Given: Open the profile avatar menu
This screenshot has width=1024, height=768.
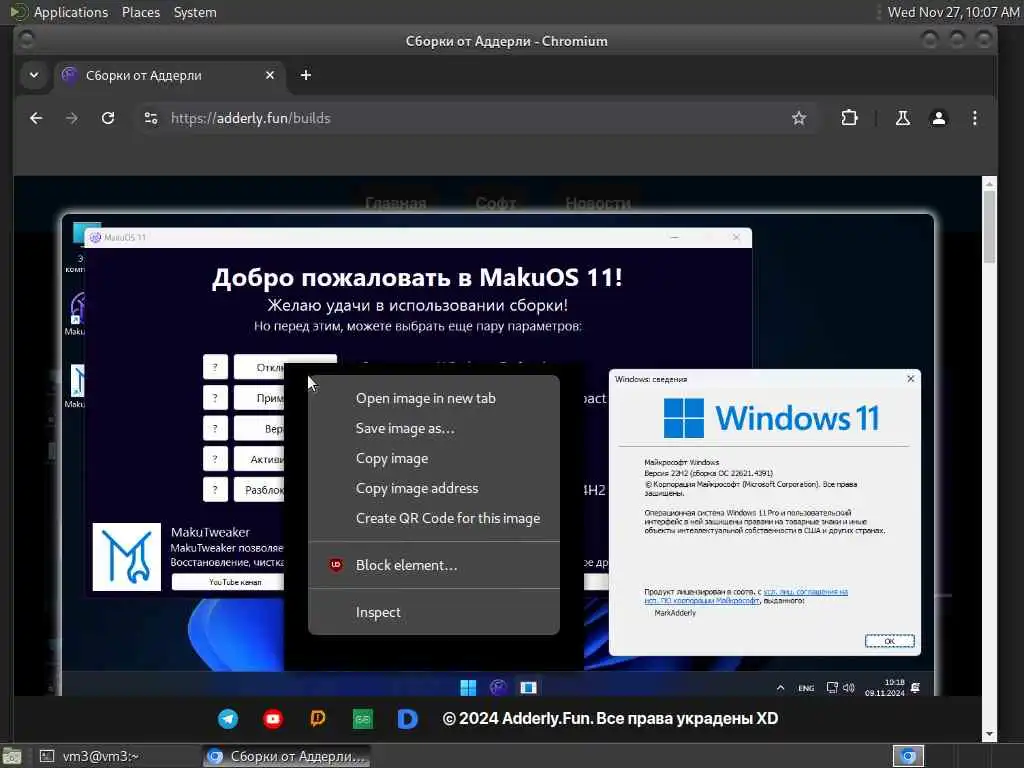Looking at the screenshot, I should 938,118.
